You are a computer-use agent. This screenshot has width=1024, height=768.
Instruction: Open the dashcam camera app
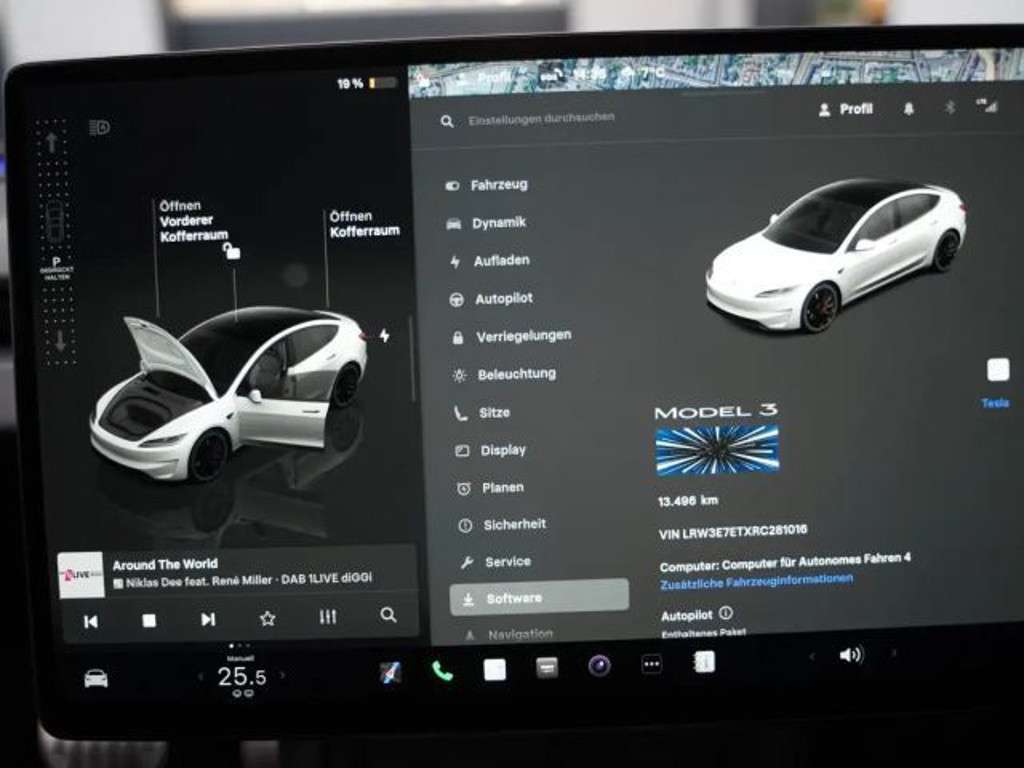(x=599, y=666)
